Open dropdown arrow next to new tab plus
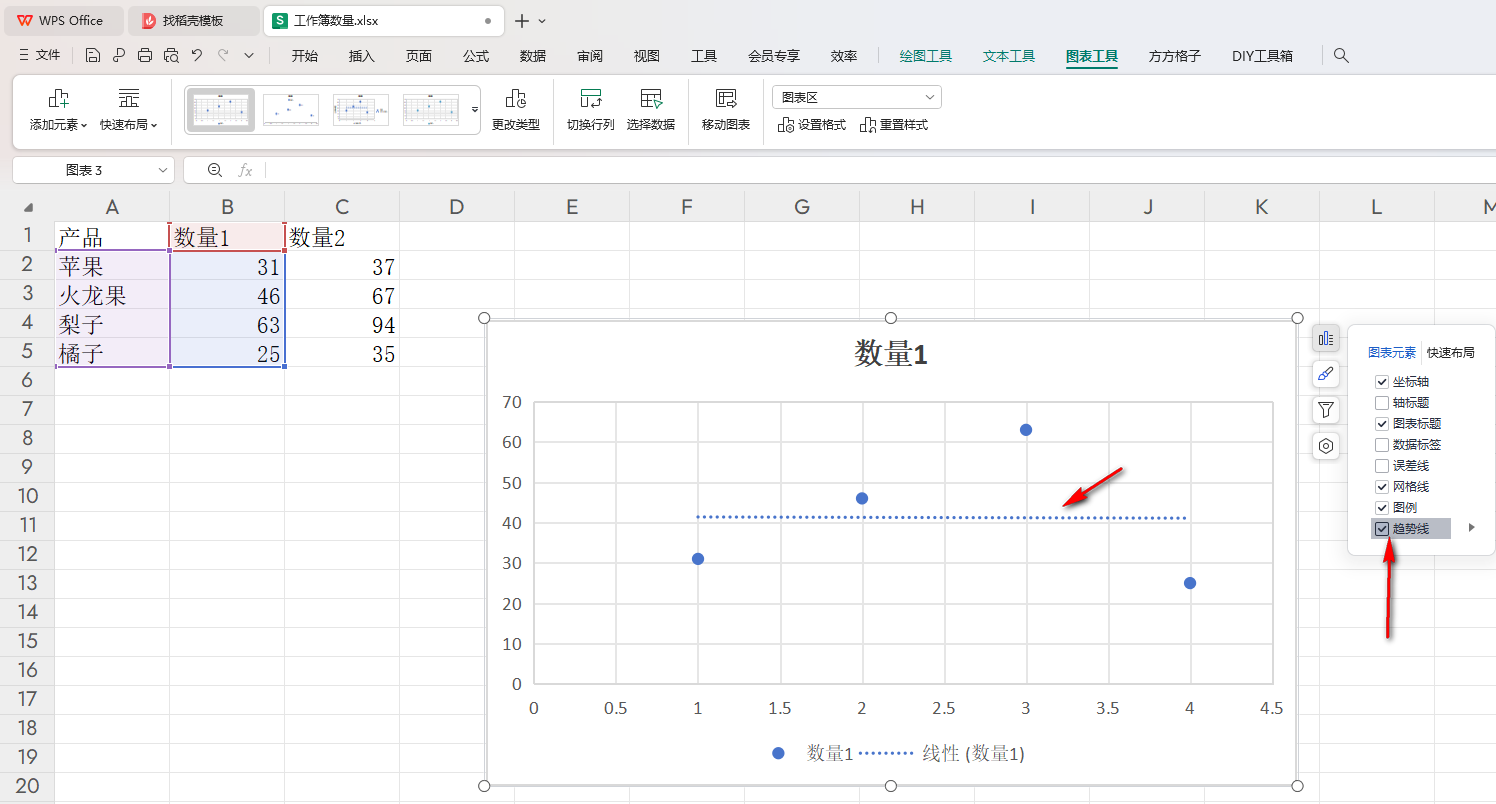1496x804 pixels. (543, 20)
